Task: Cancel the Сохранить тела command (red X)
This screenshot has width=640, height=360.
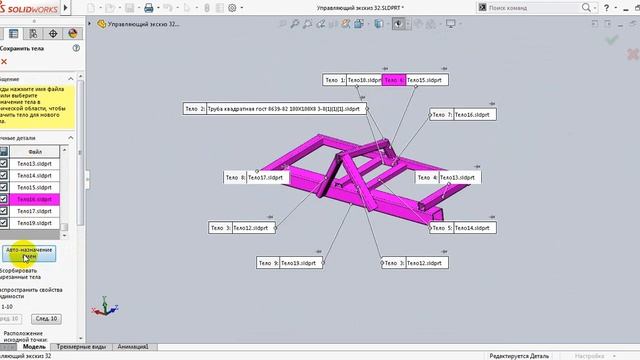Action: pos(4,62)
